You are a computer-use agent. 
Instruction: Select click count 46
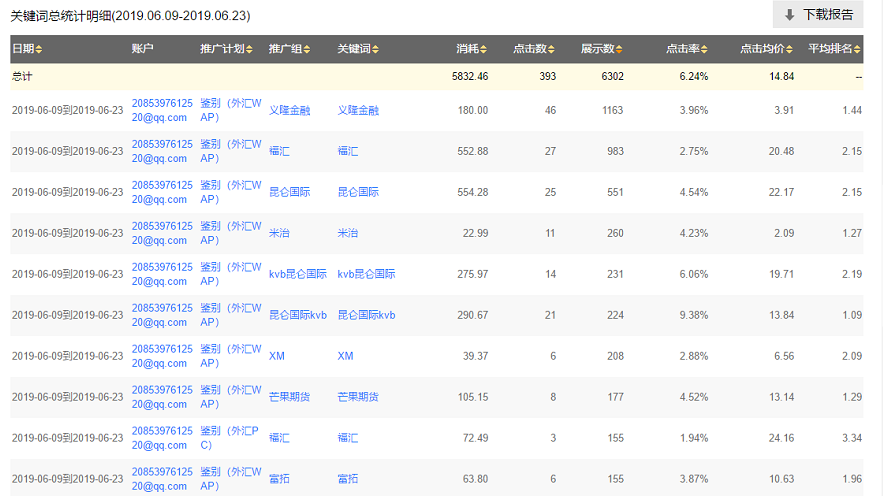551,110
